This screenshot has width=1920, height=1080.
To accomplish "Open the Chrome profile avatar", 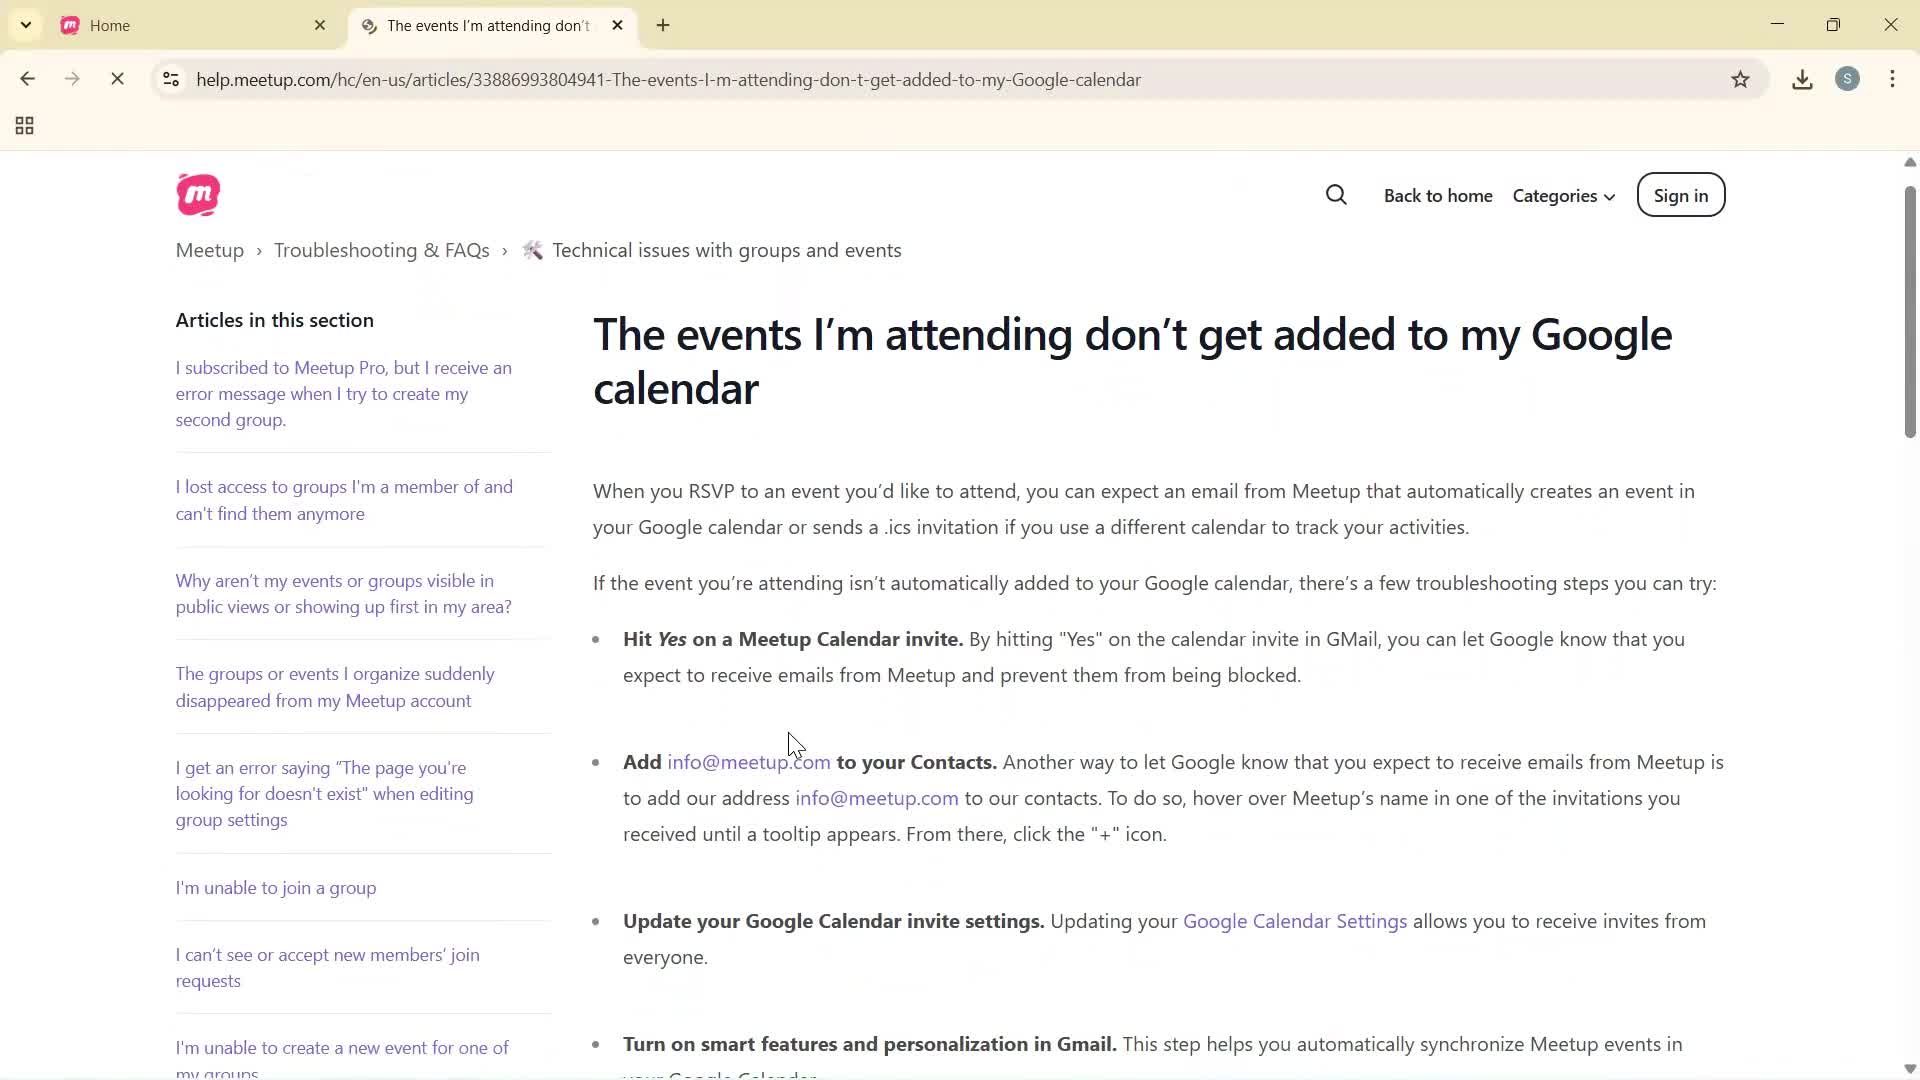I will [1847, 79].
